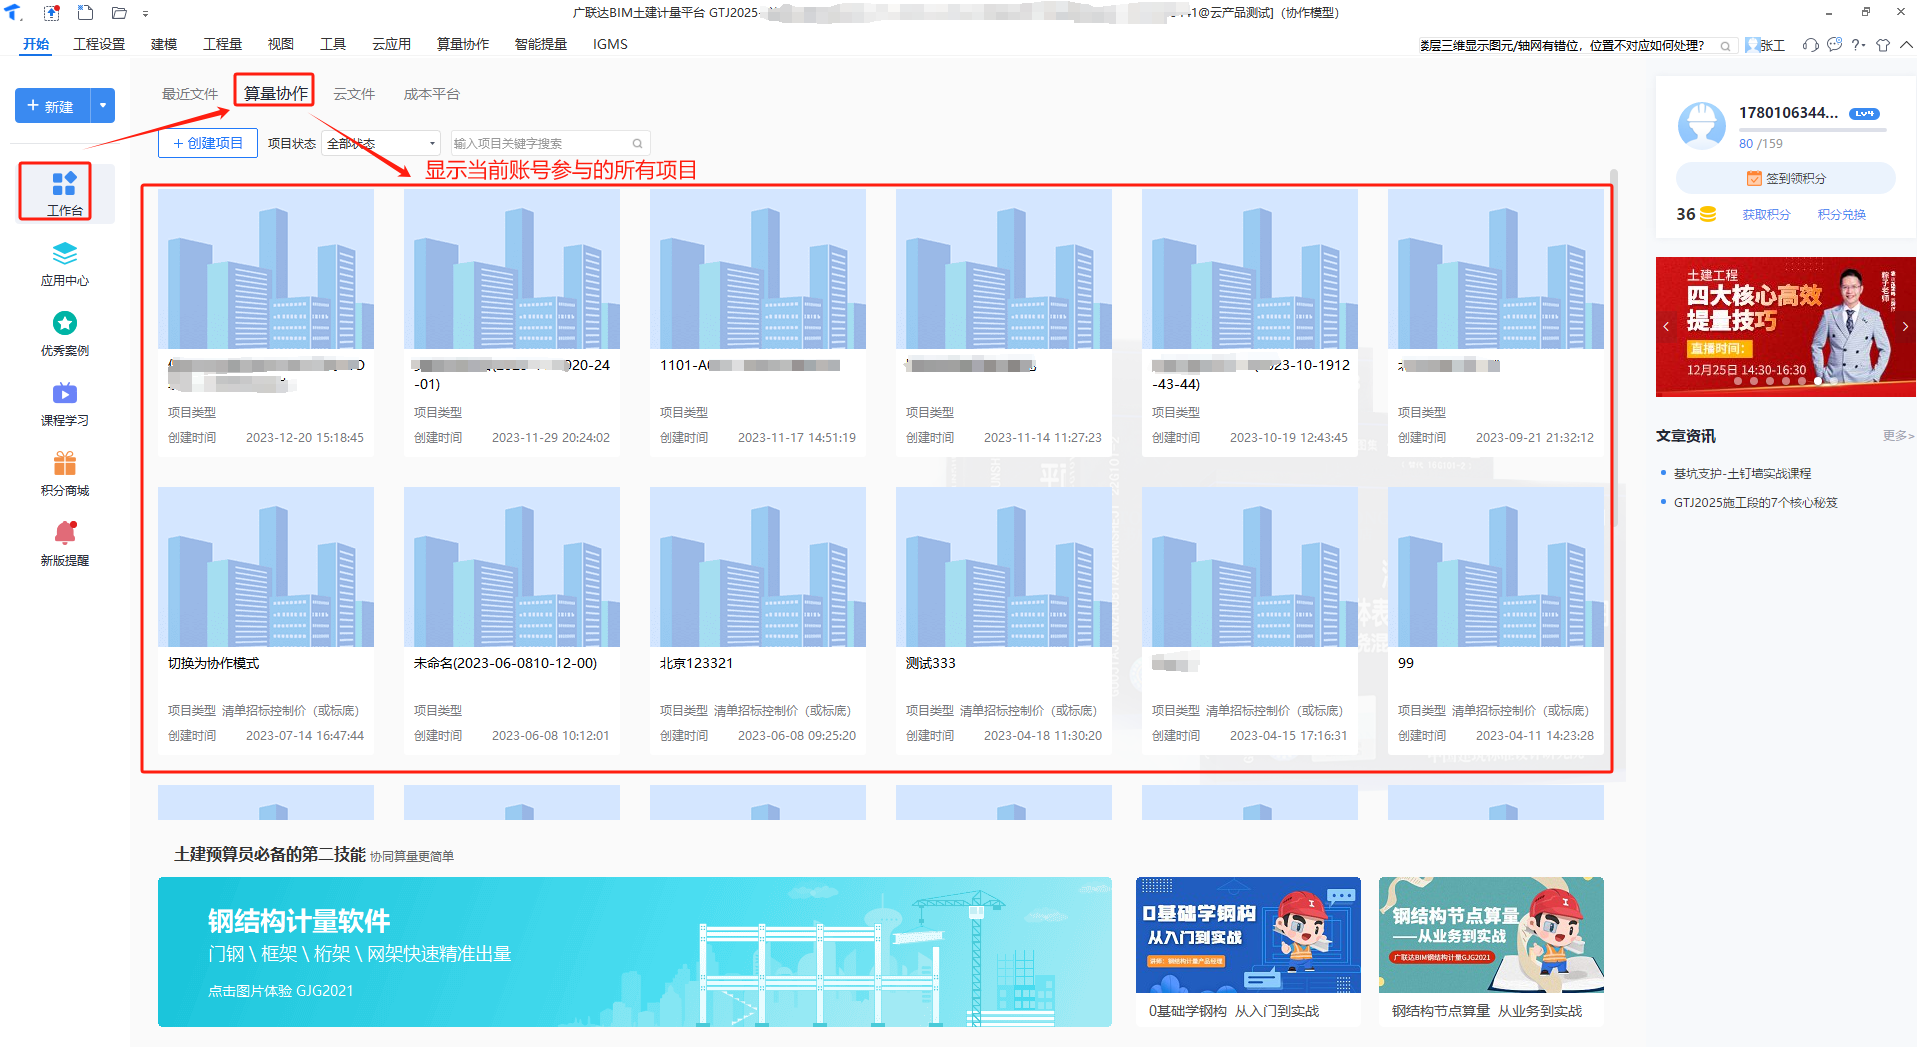Click the search magnifier in help box

click(1725, 46)
